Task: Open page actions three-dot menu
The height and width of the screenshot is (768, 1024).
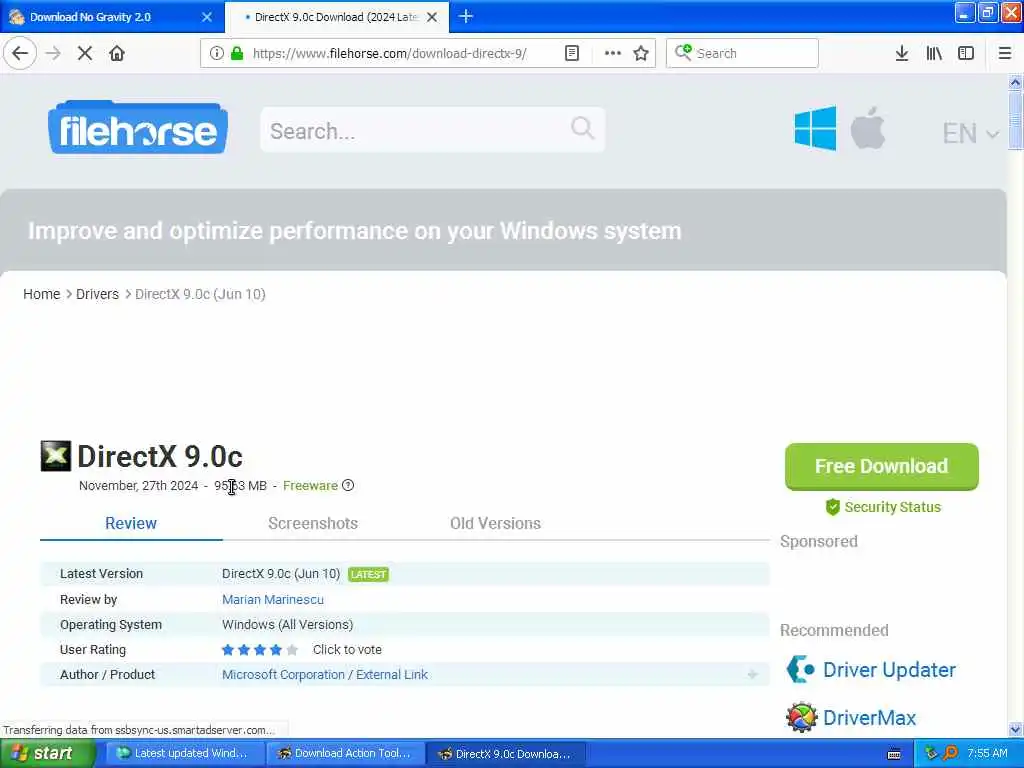Action: 613,53
